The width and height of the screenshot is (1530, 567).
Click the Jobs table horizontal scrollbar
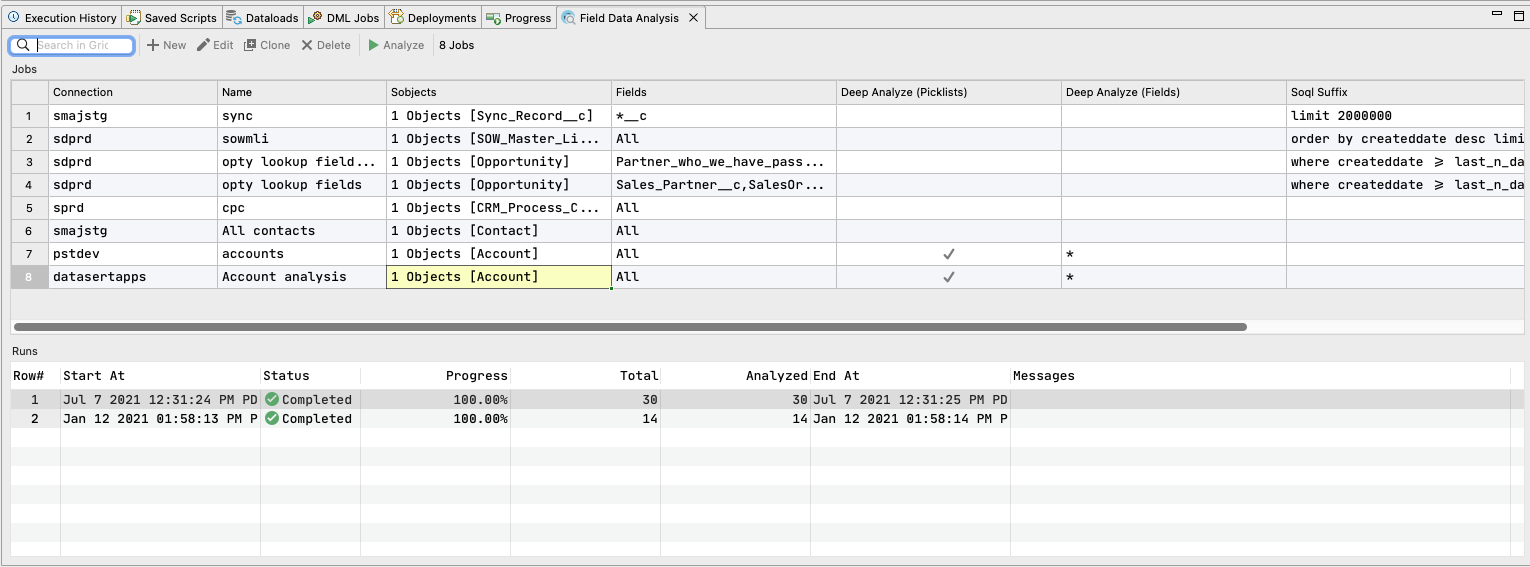(630, 327)
